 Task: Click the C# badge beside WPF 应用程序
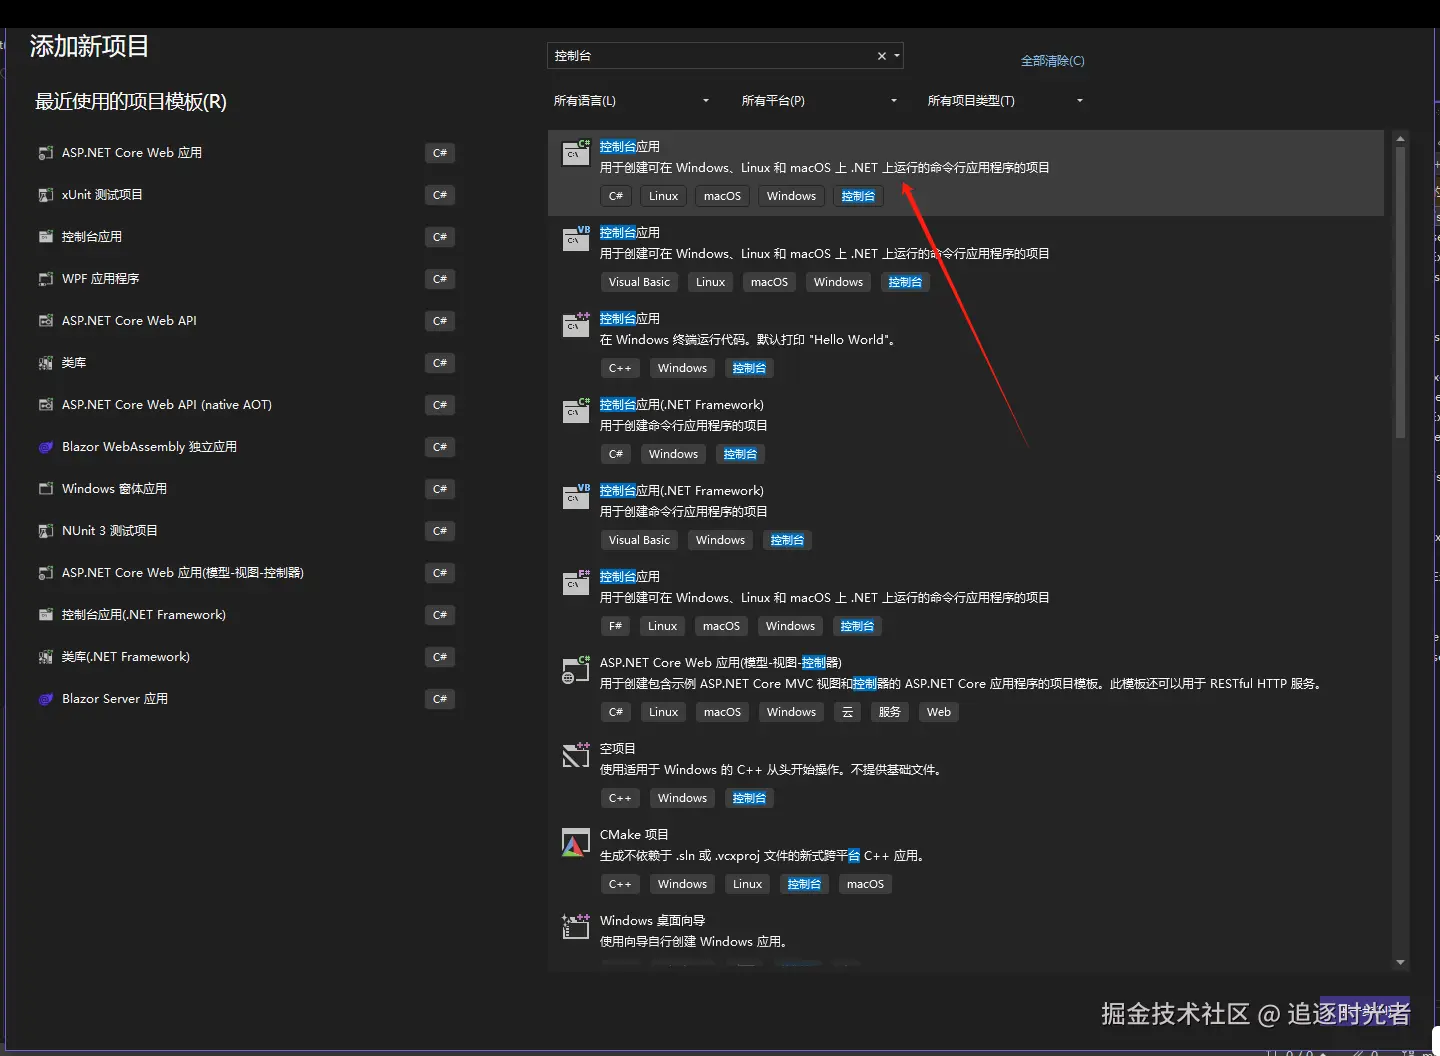(440, 279)
